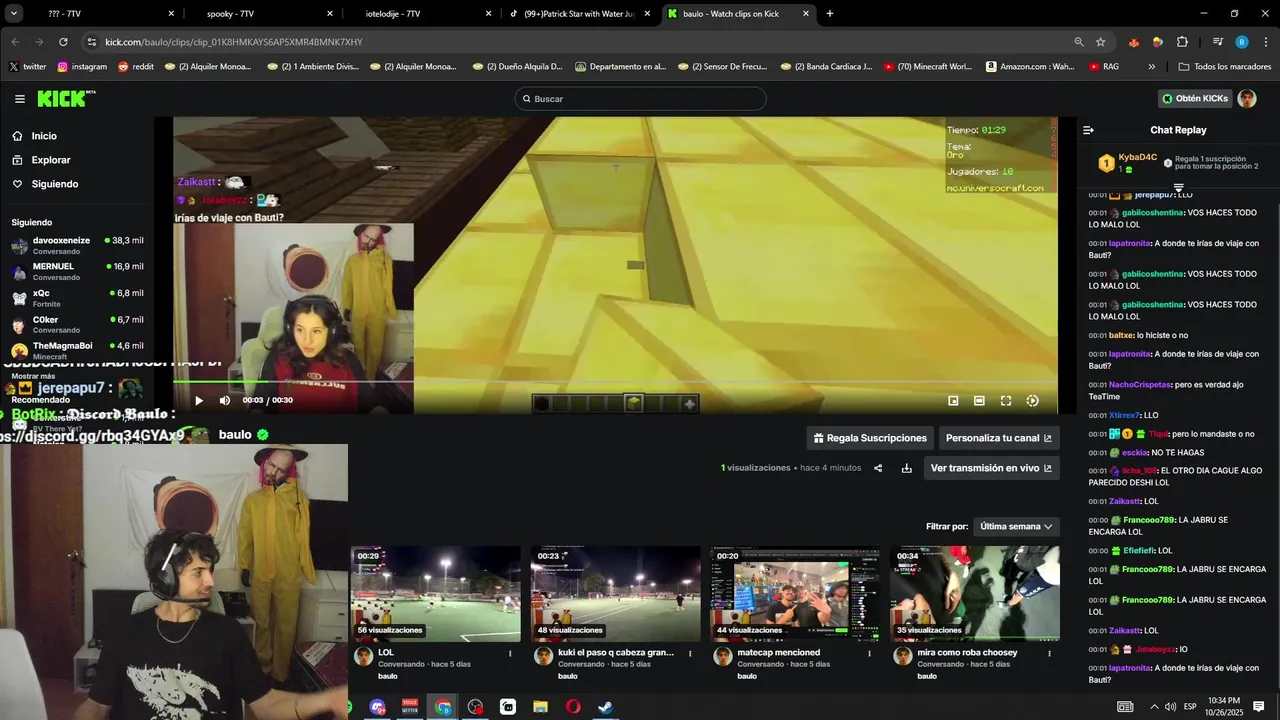Screen dimensions: 1280x720
Task: Bookmark this page with star icon
Action: 1101,42
